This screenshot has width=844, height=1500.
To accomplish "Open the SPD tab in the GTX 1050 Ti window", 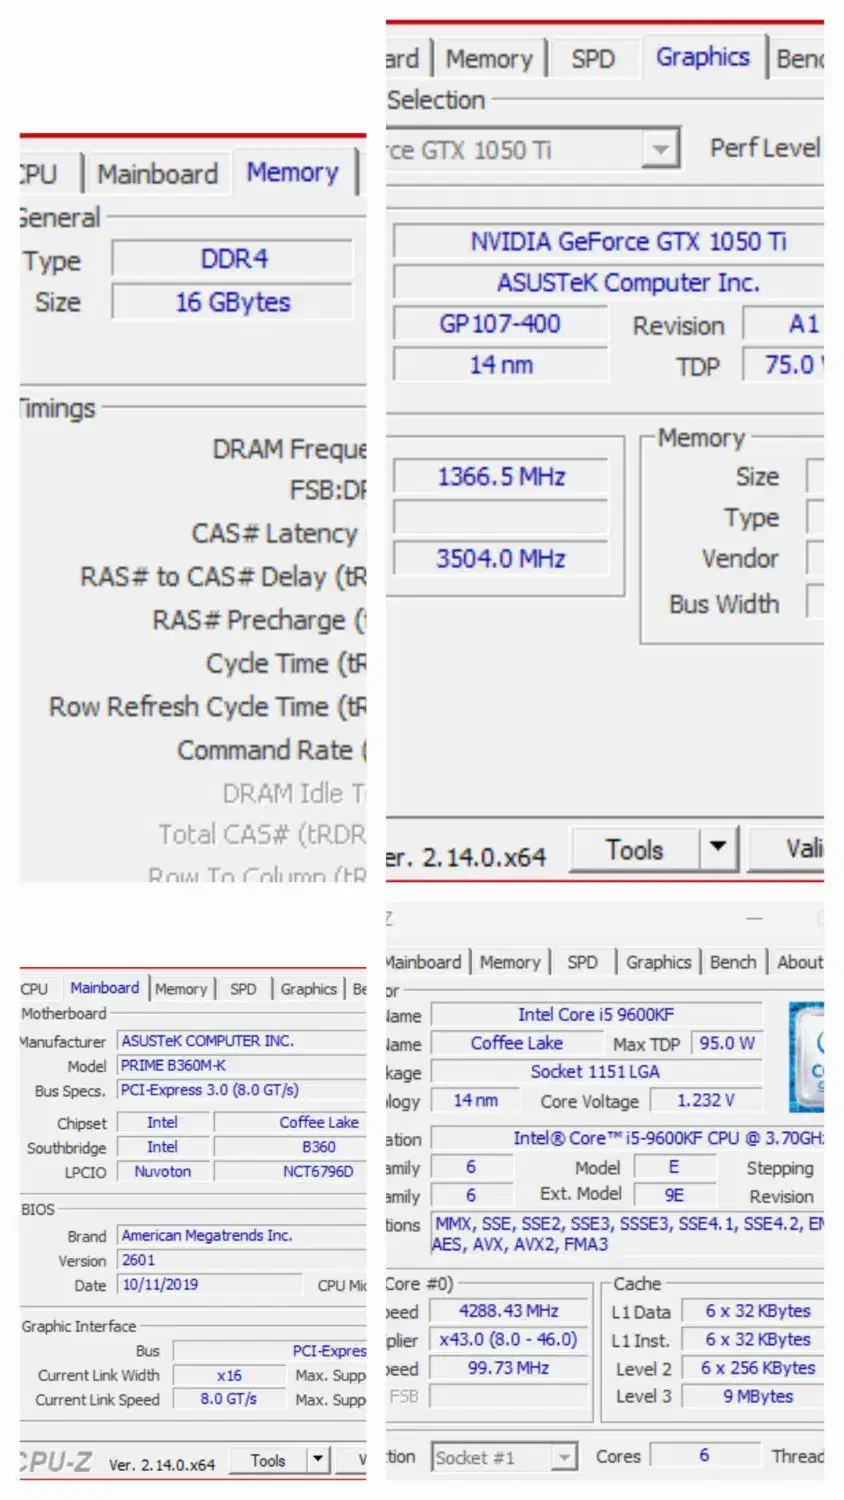I will [593, 59].
